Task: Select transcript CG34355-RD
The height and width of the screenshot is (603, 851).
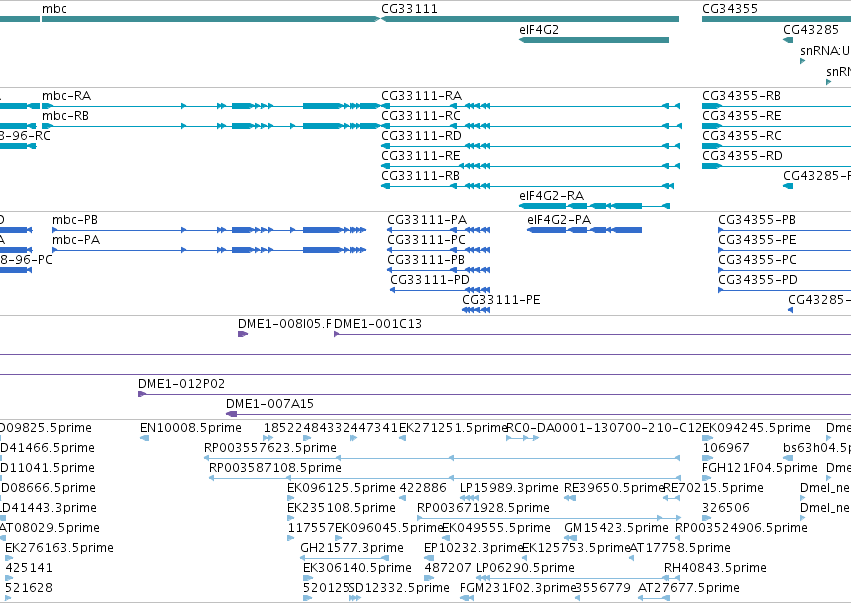Action: pos(776,166)
